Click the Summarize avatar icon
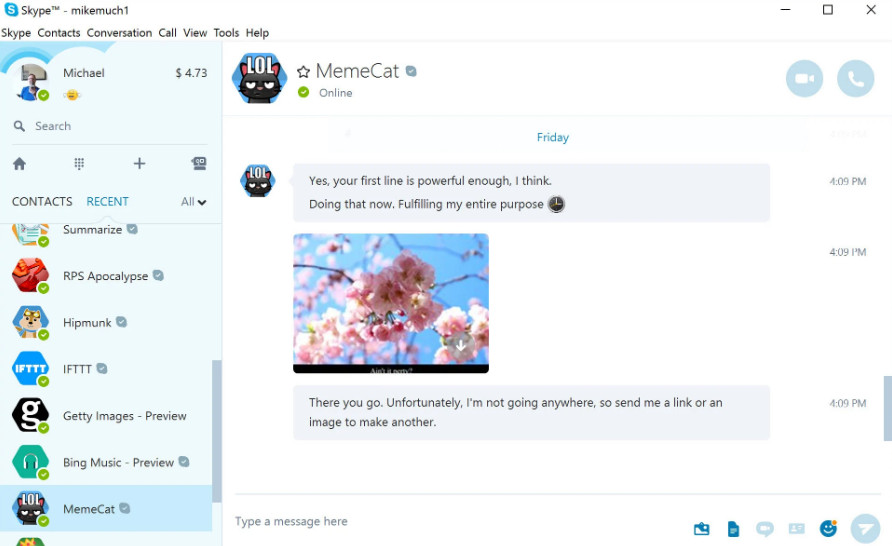Screen dimensions: 892x546 pyautogui.click(x=30, y=234)
